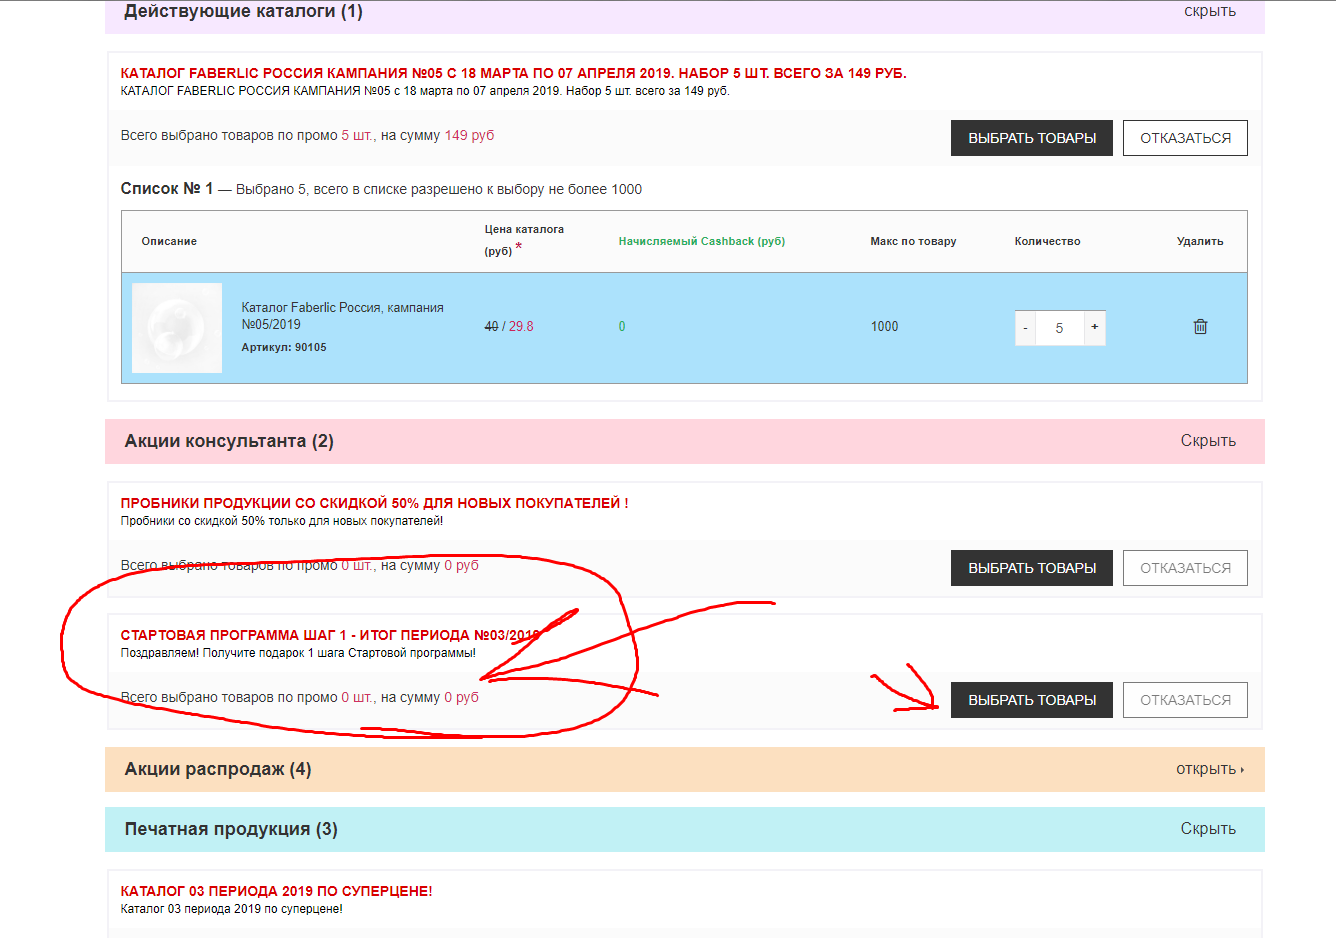Decline the Faberlic campaign №05 catalog promo
This screenshot has height=938, width=1336.
tap(1185, 138)
